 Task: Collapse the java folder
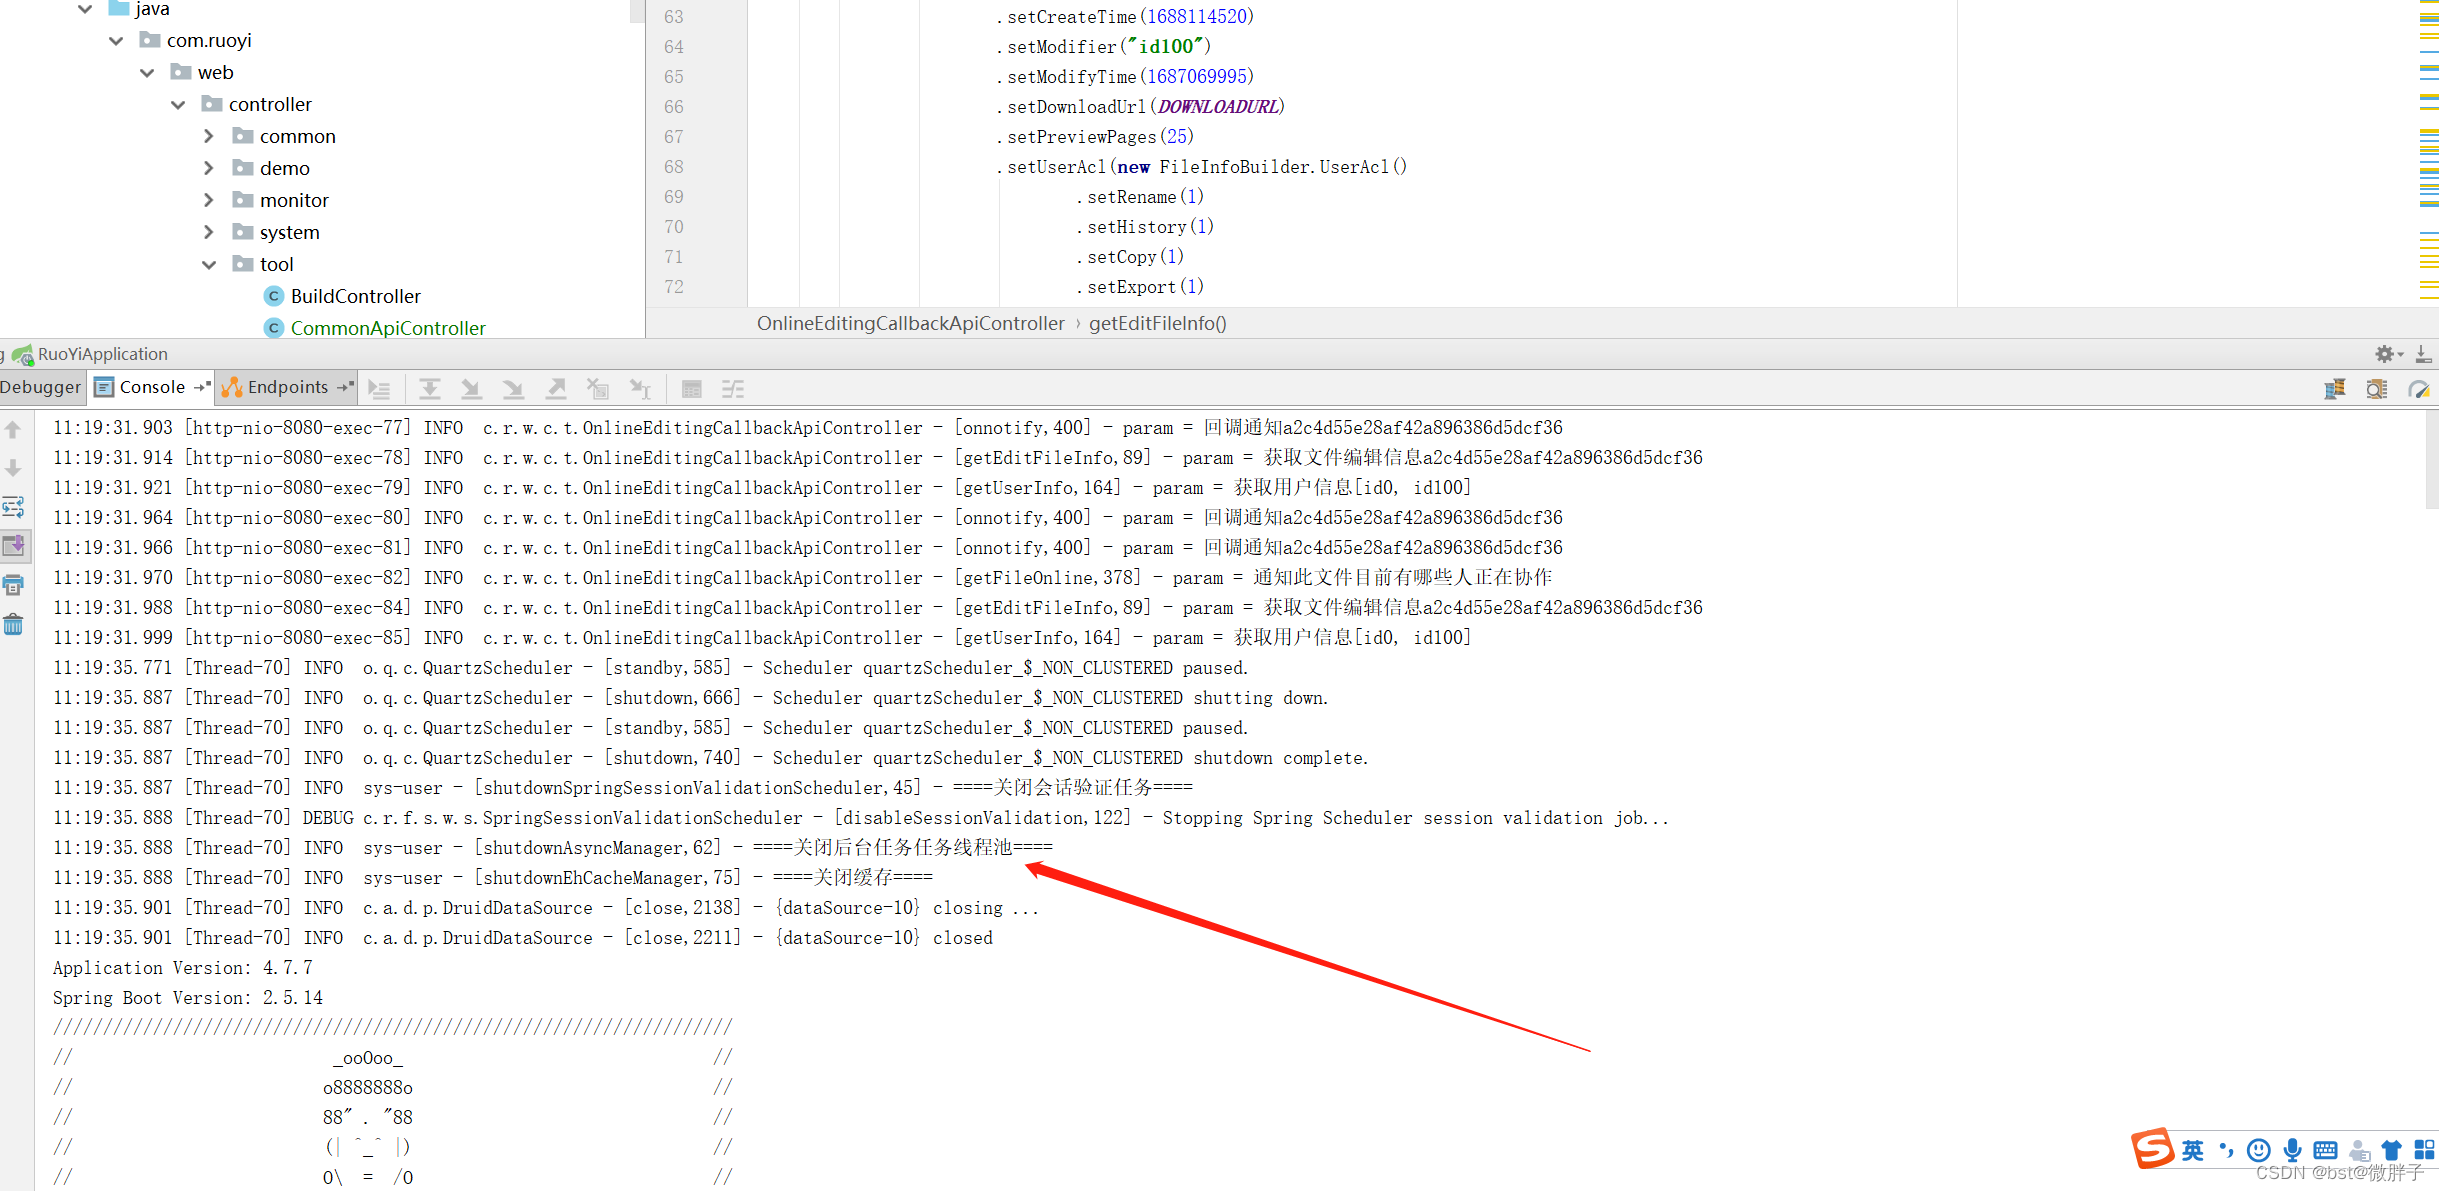click(85, 9)
